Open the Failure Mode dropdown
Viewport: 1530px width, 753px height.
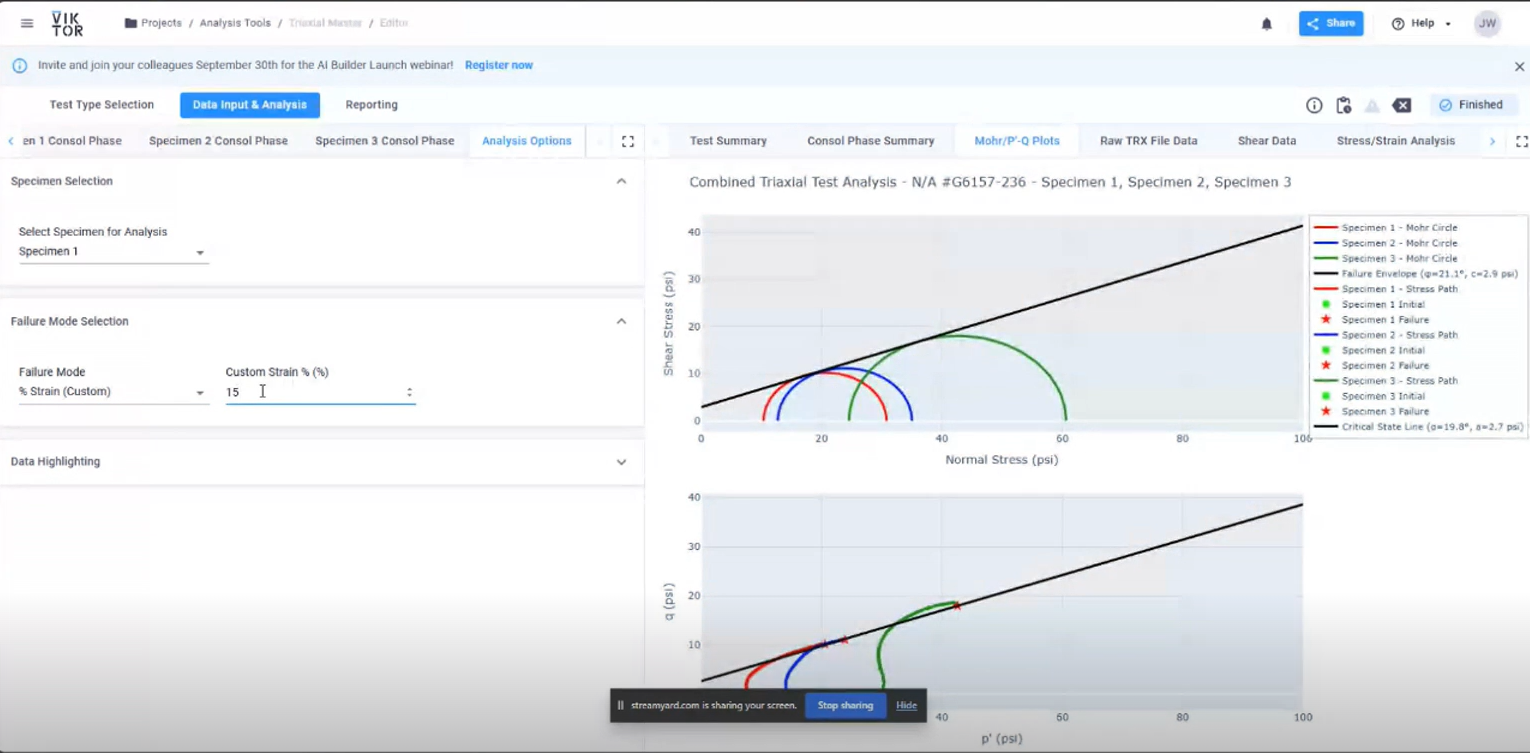pyautogui.click(x=112, y=392)
